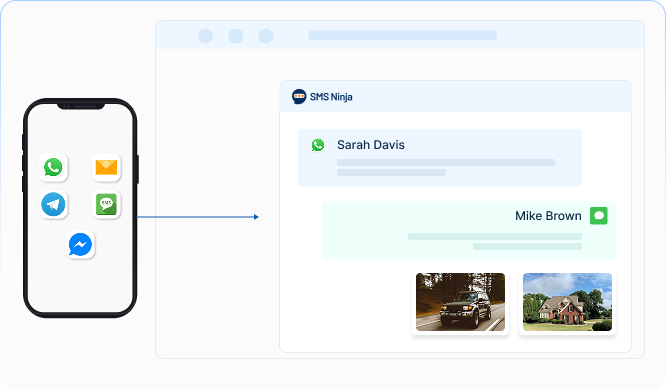Click the green message icon beside Mike Brown
This screenshot has height=390, width=666.
(x=598, y=216)
